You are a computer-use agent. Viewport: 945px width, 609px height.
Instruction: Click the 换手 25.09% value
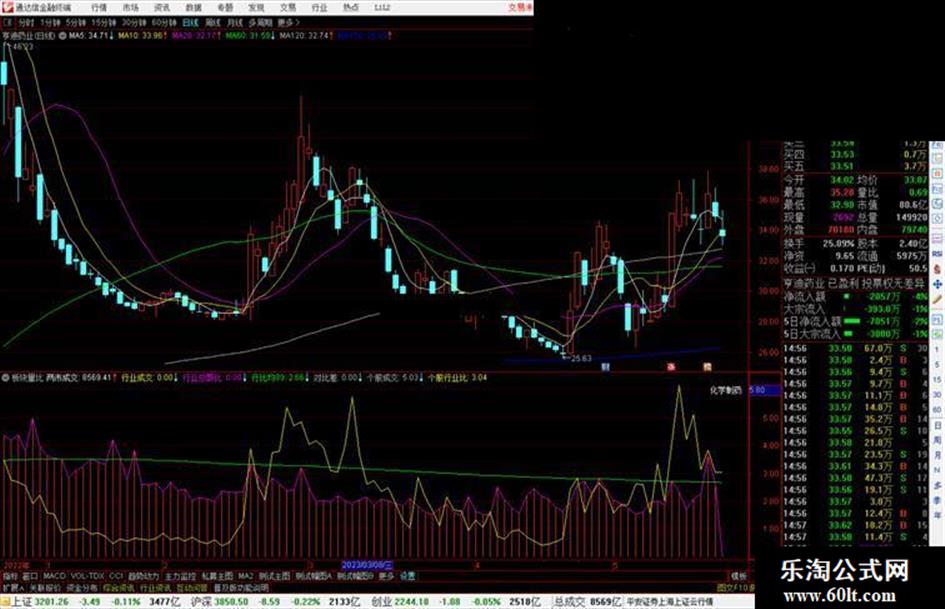pos(839,244)
